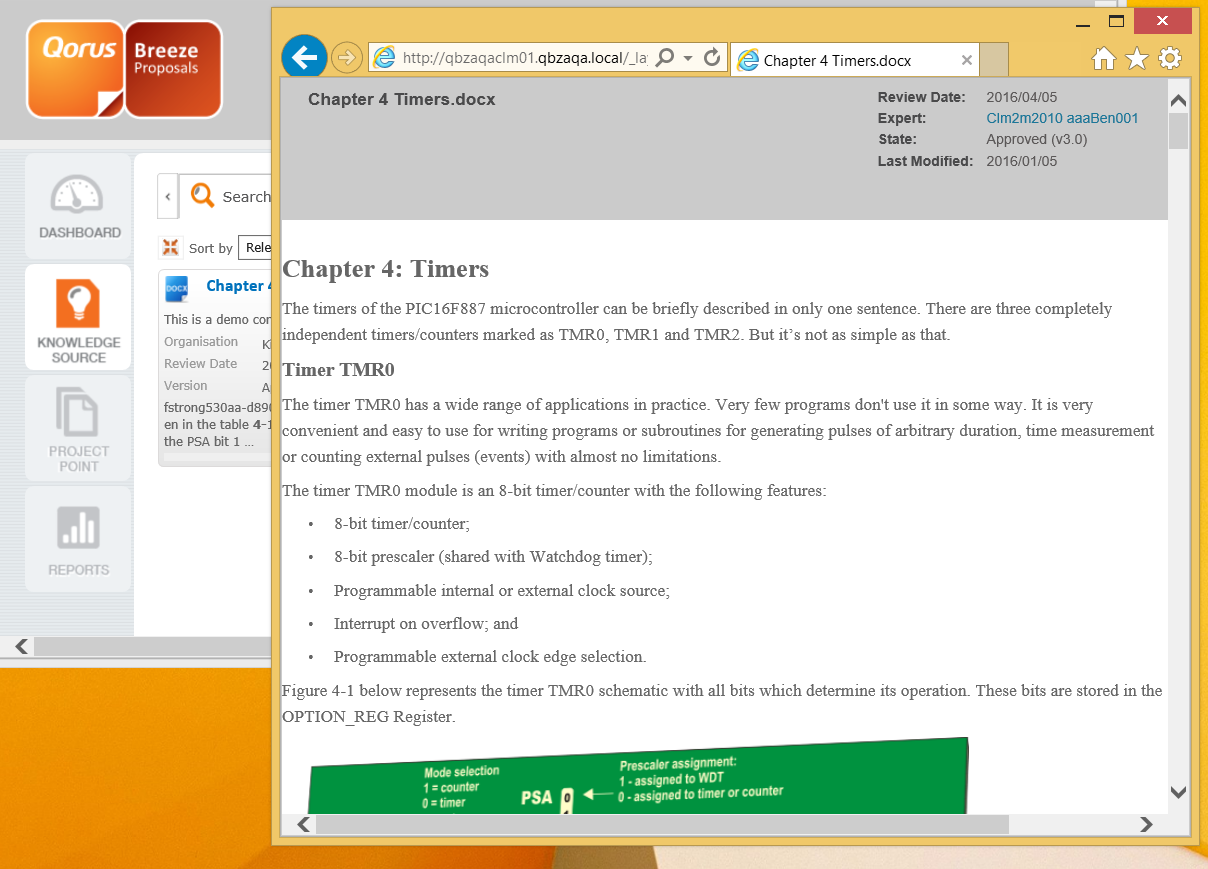Viewport: 1208px width, 869px height.
Task: Click the bullet '8-bit timer/counter;'
Action: pos(402,523)
